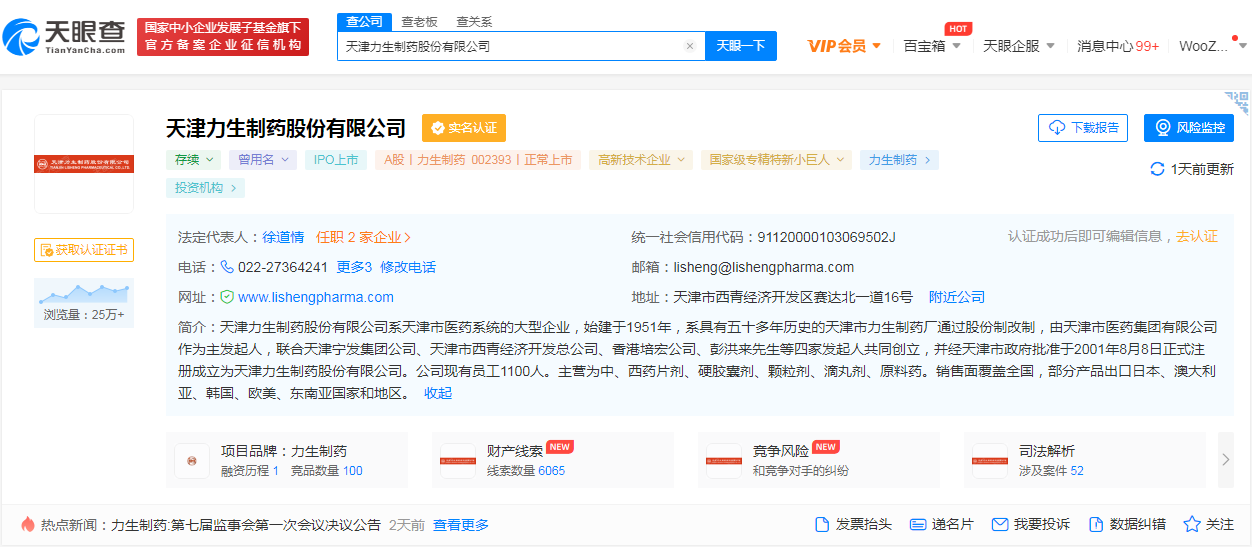
Task: Click the 官方备案企业征信机构 red banner
Action: (223, 37)
